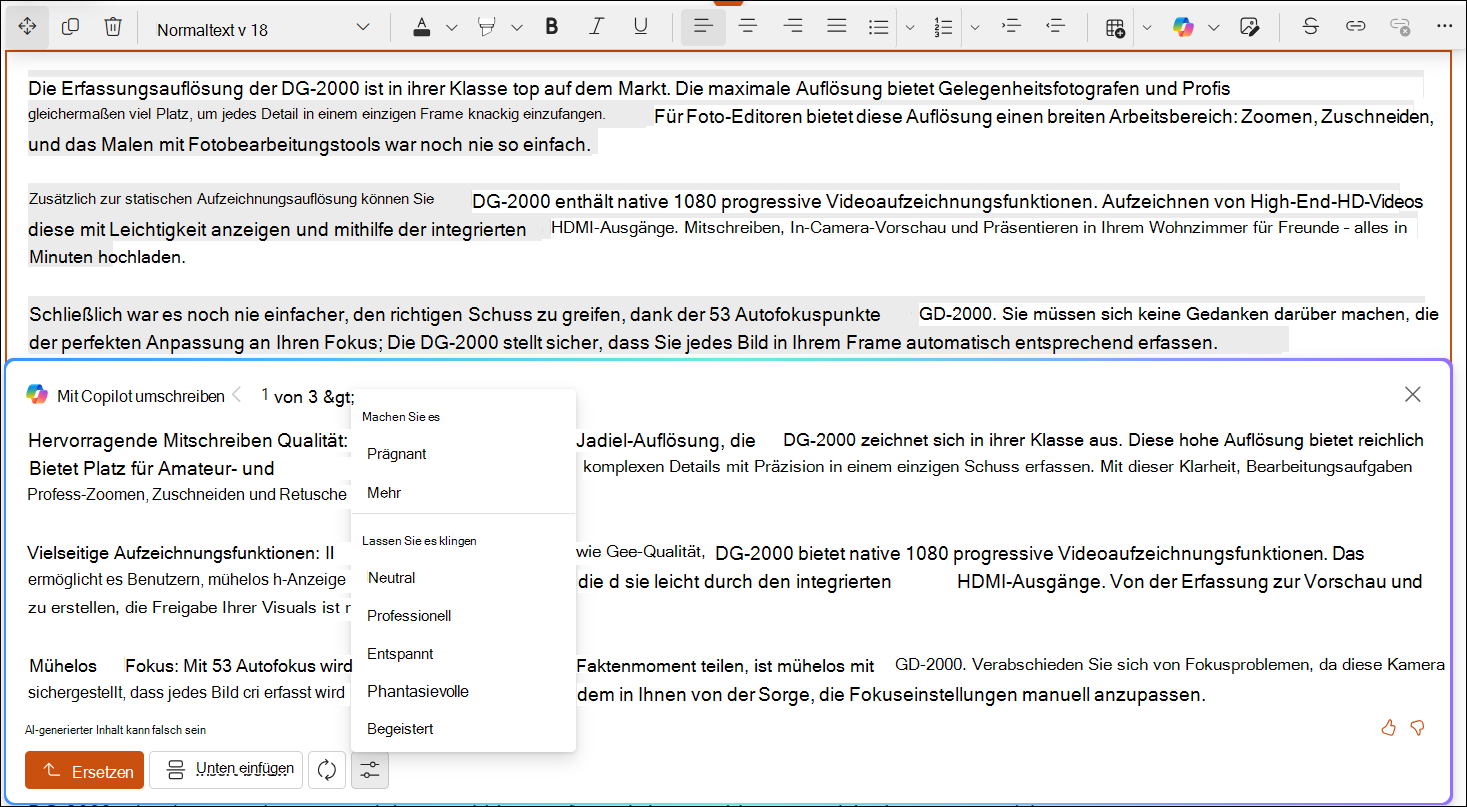
Task: Give thumbs up feedback
Action: tap(1388, 728)
